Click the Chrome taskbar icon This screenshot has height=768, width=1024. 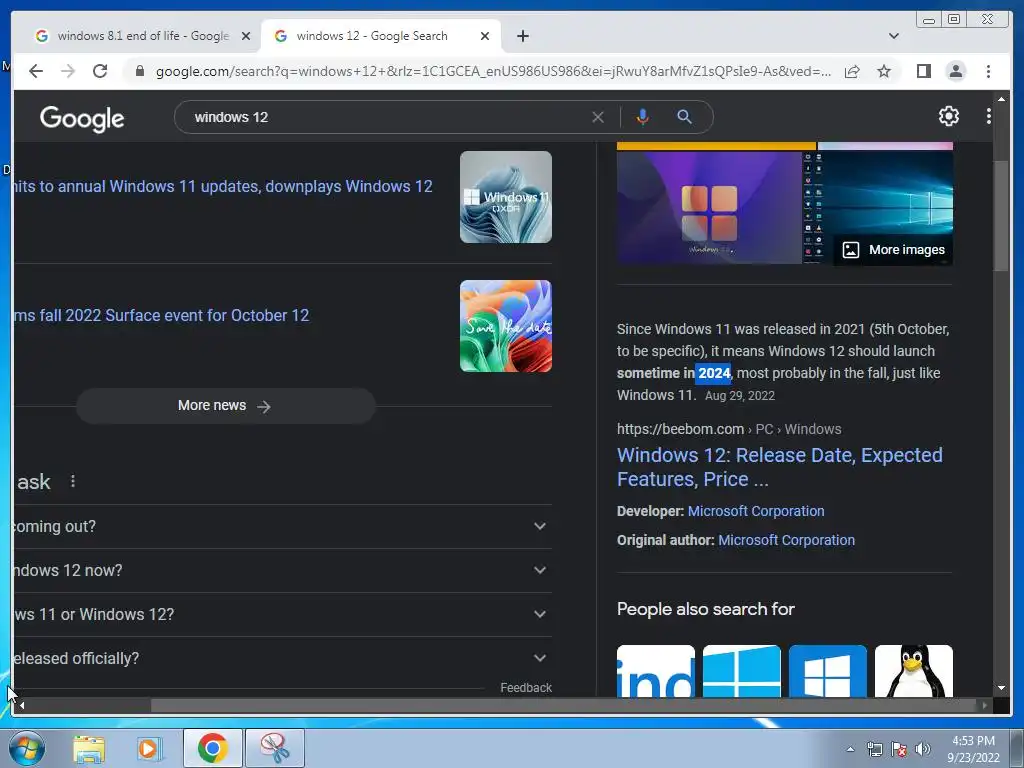212,748
